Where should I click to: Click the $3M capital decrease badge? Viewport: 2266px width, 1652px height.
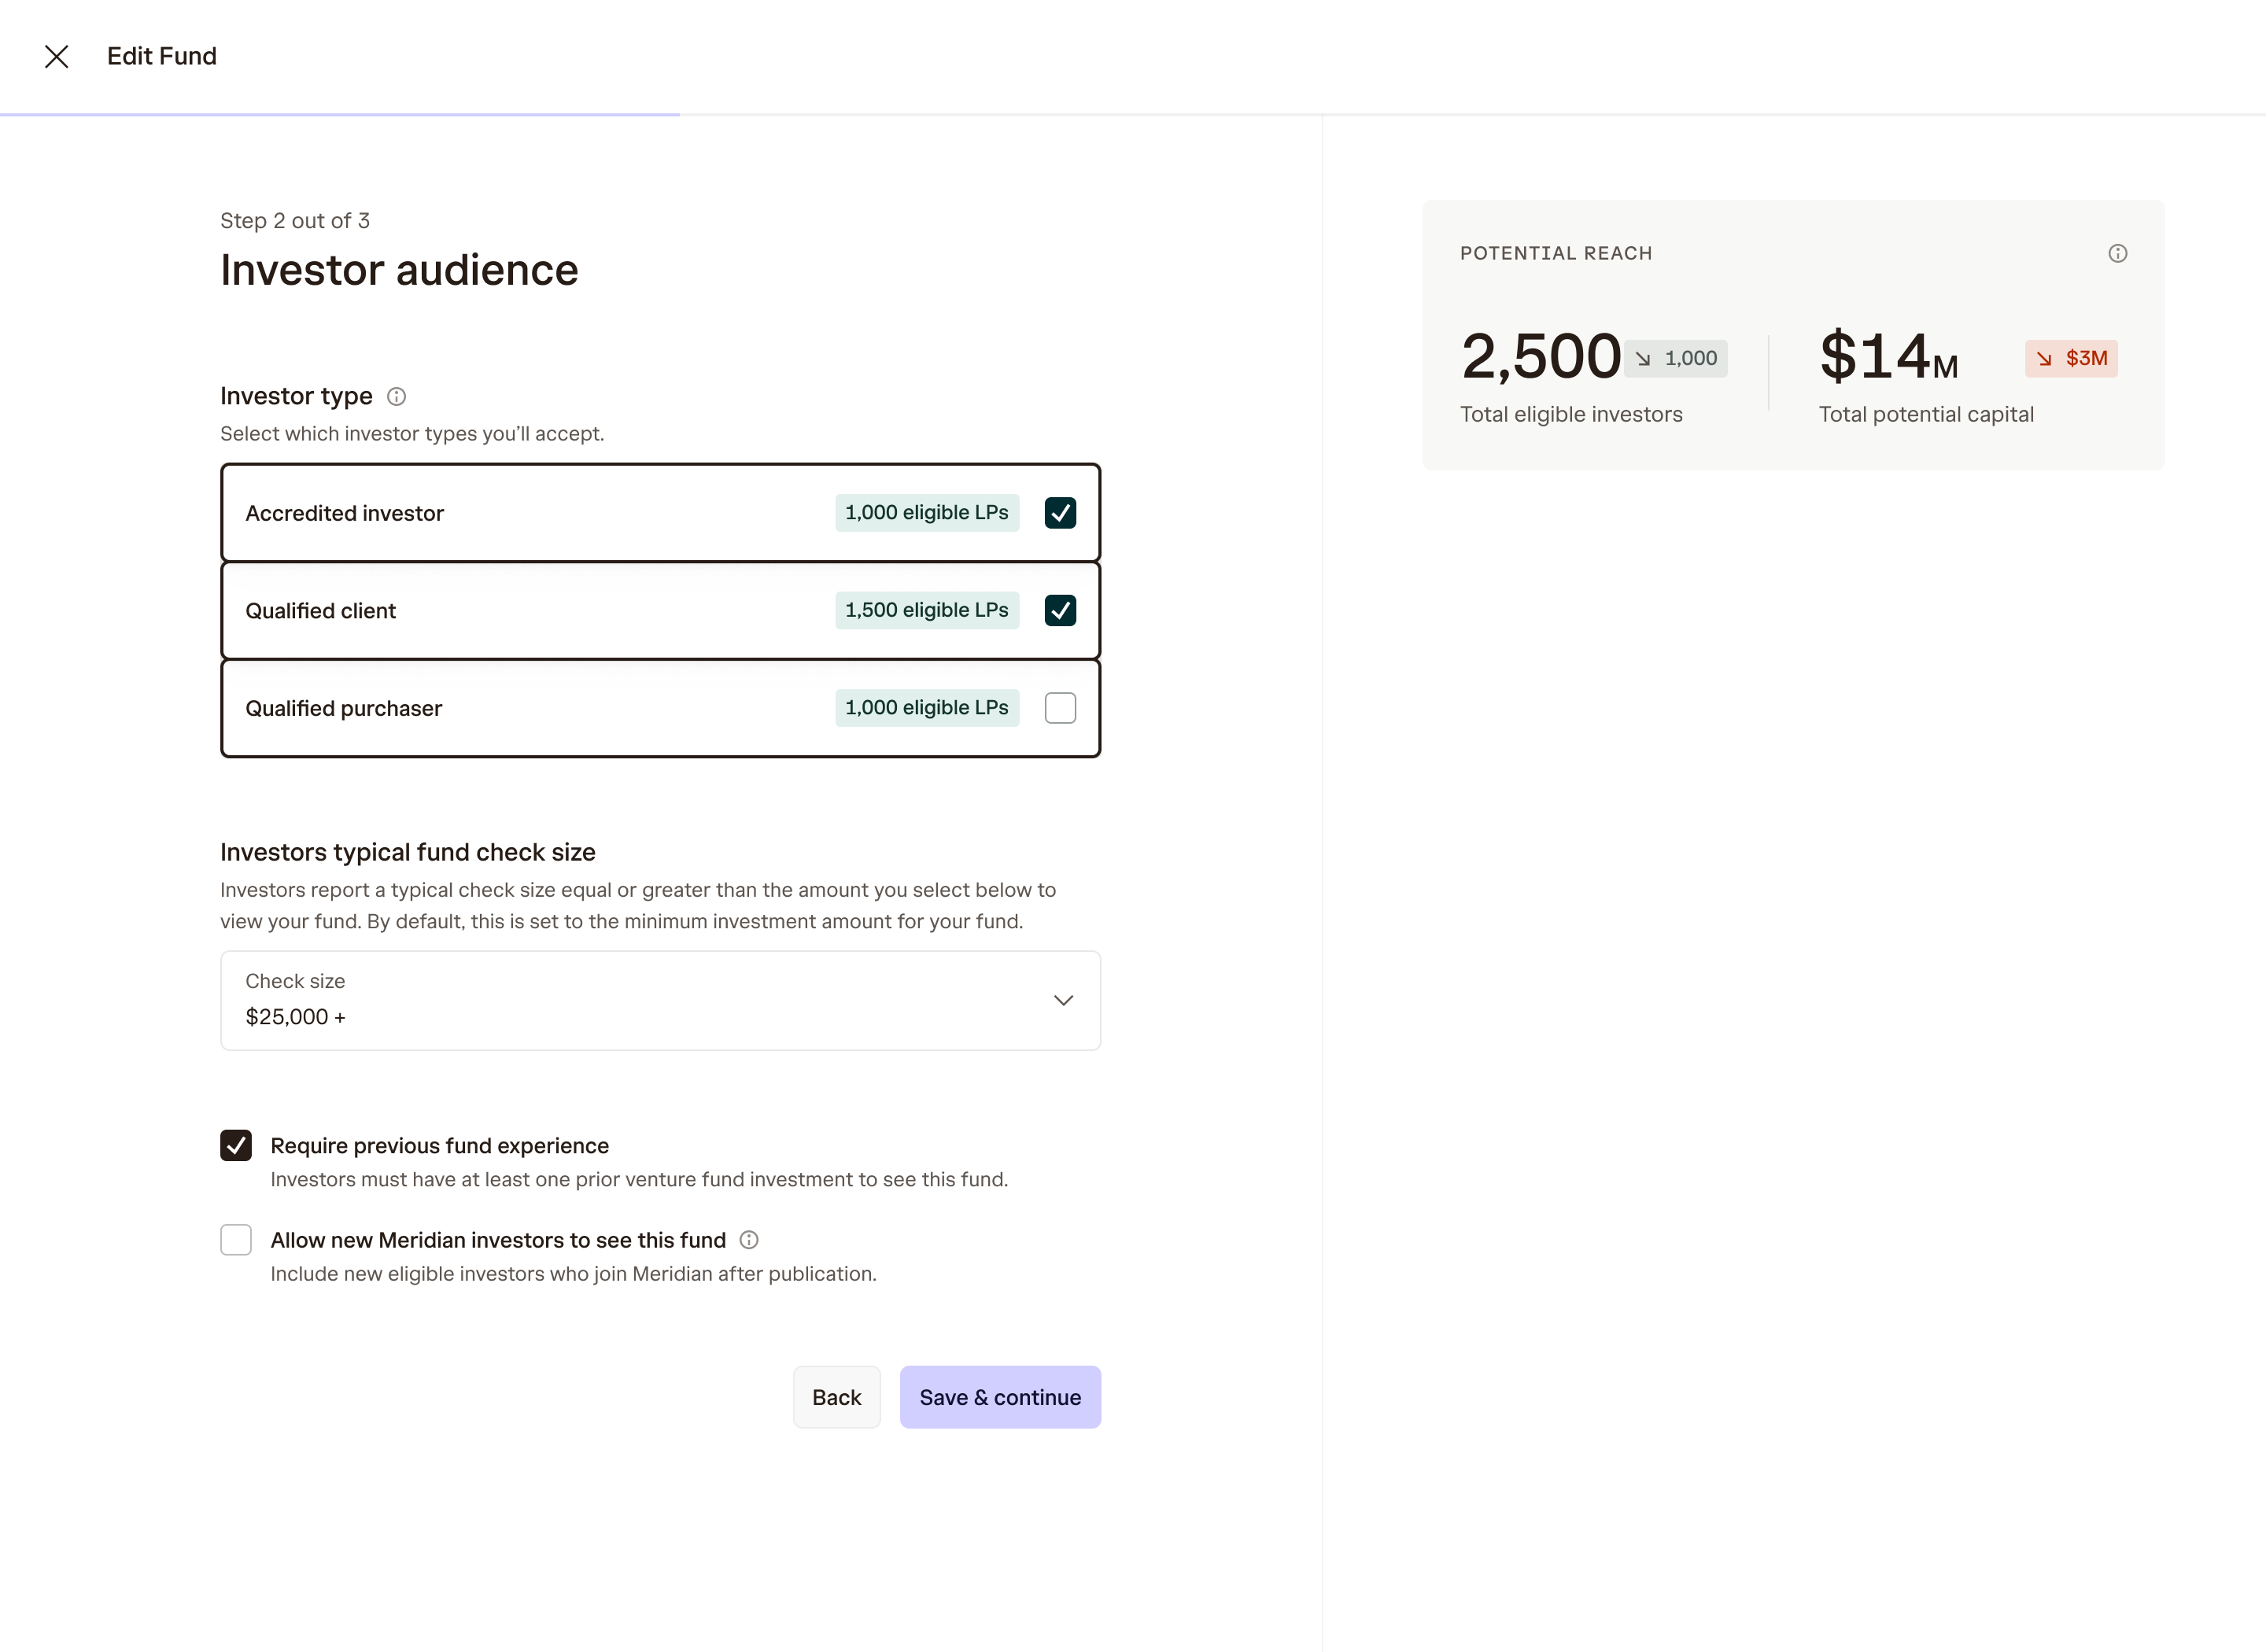click(x=2071, y=358)
